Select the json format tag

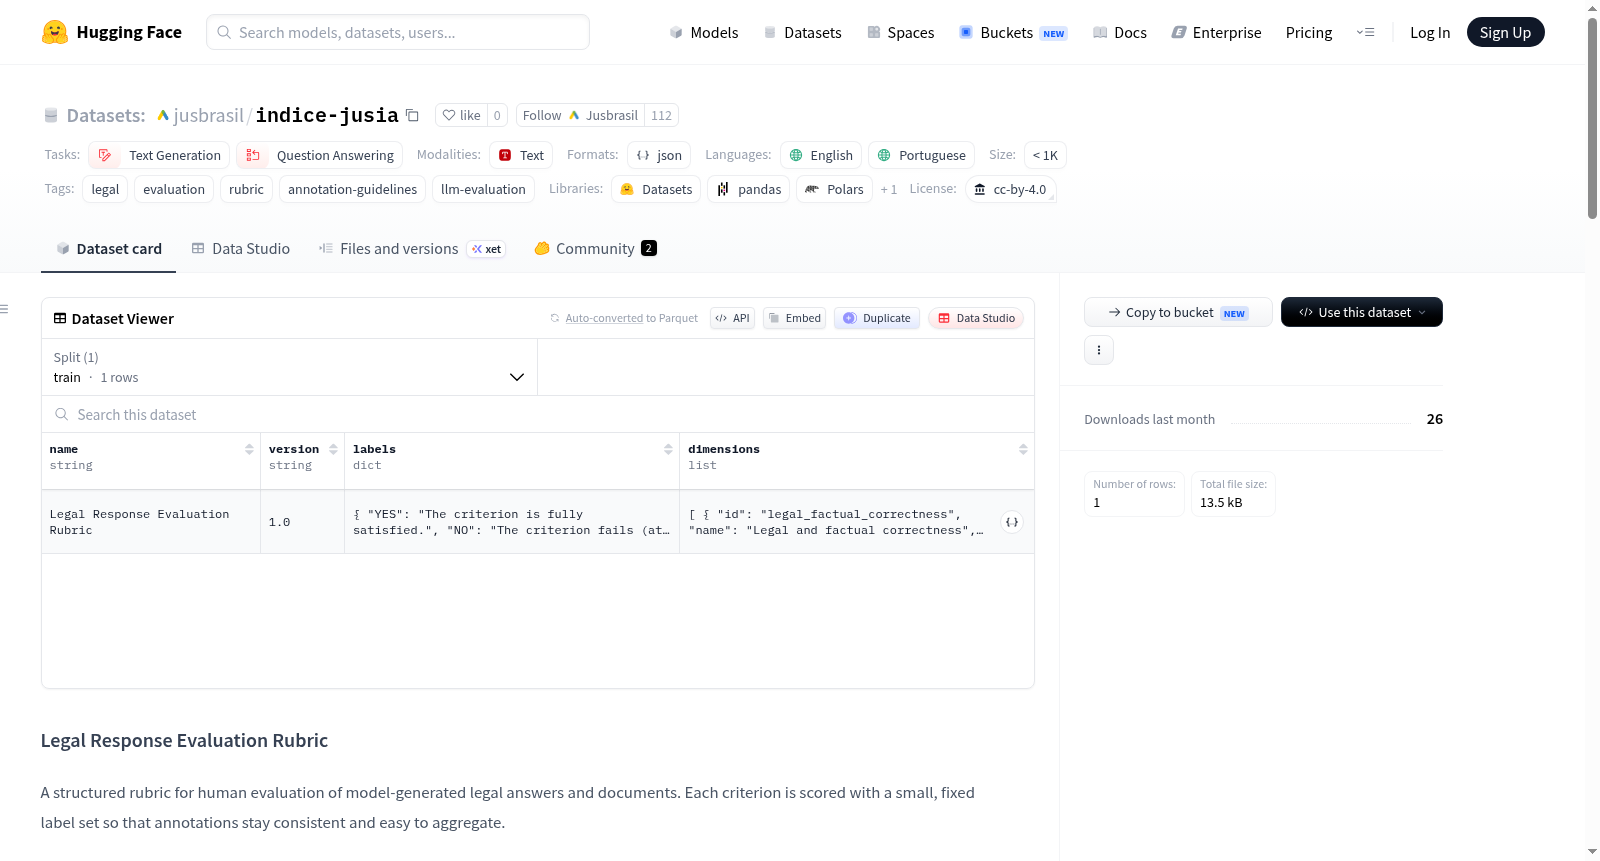(659, 155)
